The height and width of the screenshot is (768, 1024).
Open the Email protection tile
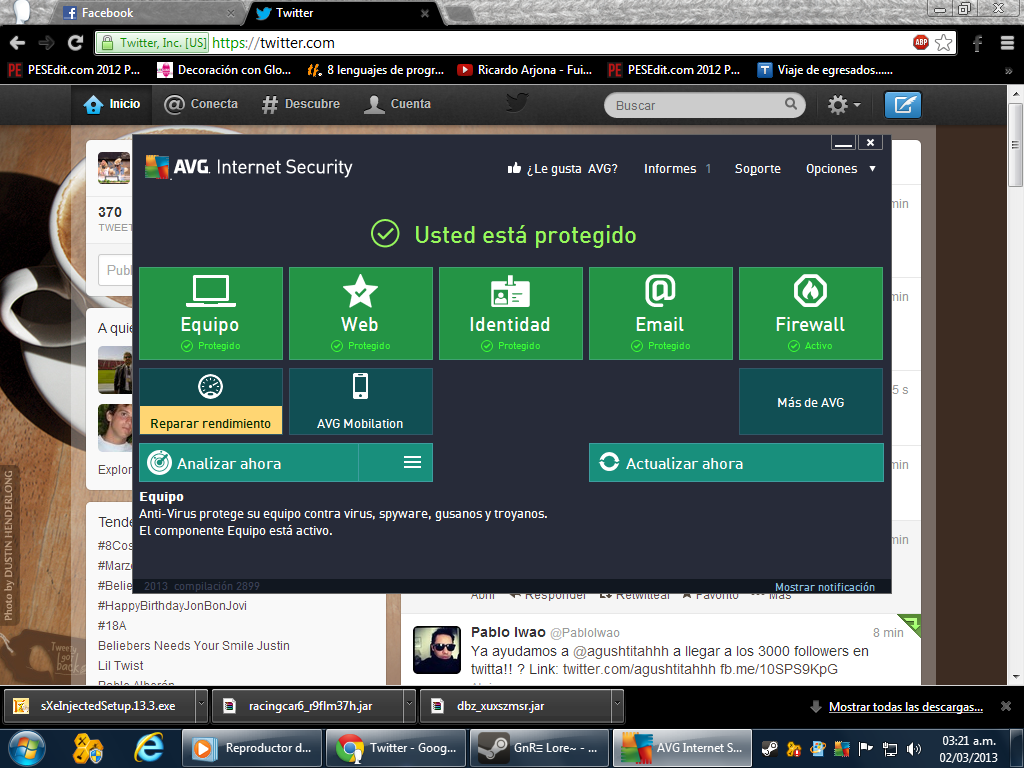click(660, 313)
